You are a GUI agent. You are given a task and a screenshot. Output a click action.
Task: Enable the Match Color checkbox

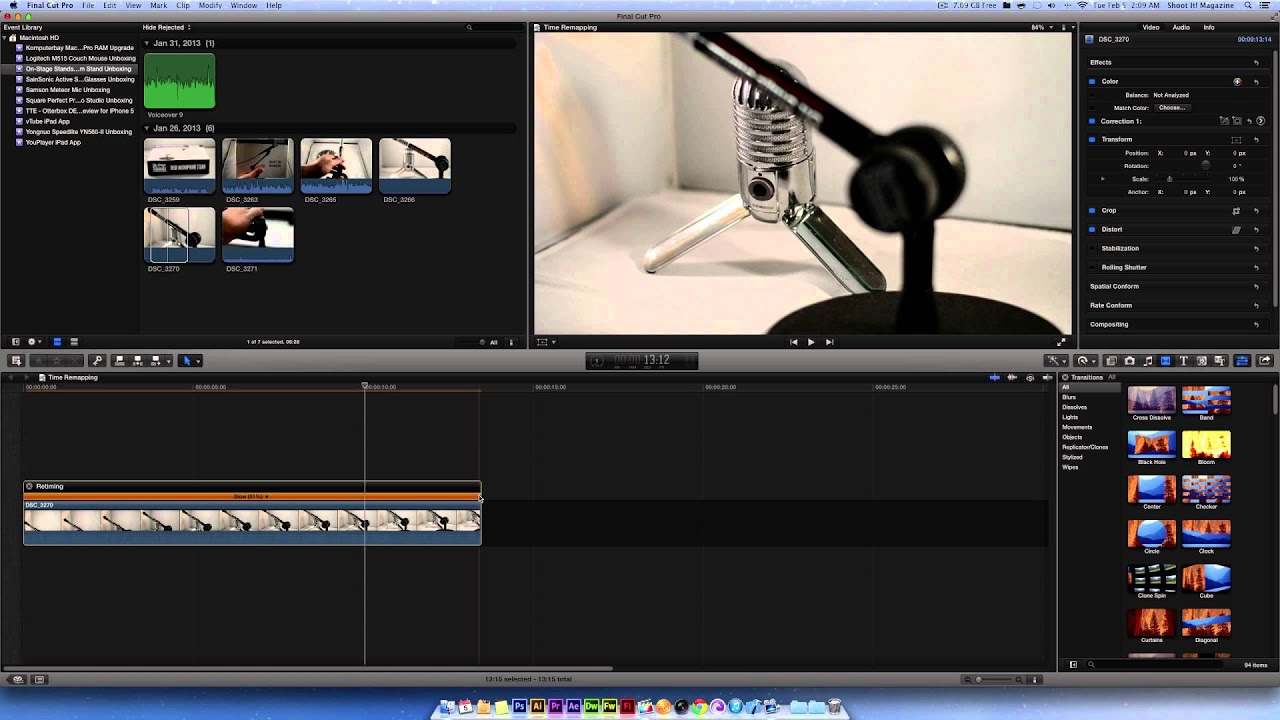tap(1092, 108)
